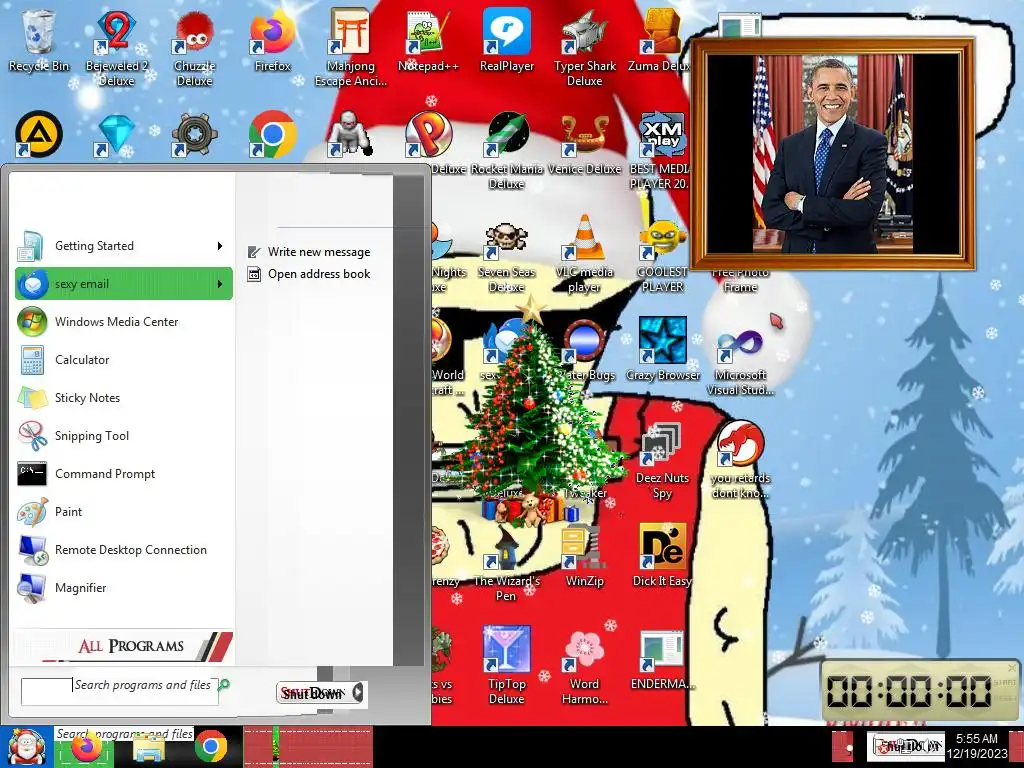The height and width of the screenshot is (768, 1024).
Task: Open Seven Seas Deluxe desktop icon
Action: [507, 256]
